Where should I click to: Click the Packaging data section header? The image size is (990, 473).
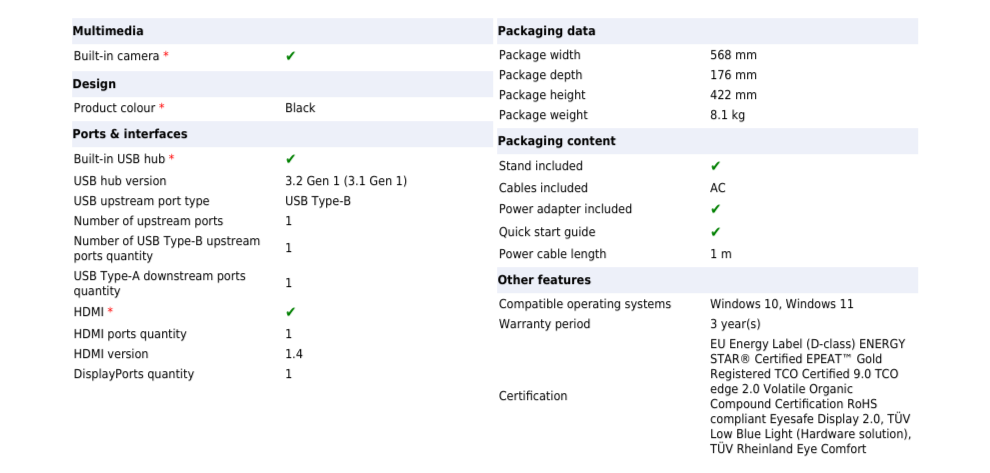pos(546,31)
